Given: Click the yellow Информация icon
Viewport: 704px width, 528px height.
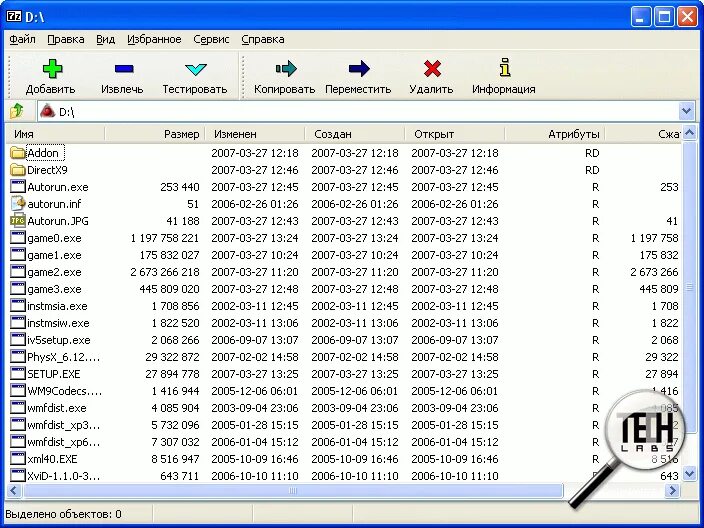Looking at the screenshot, I should point(505,68).
